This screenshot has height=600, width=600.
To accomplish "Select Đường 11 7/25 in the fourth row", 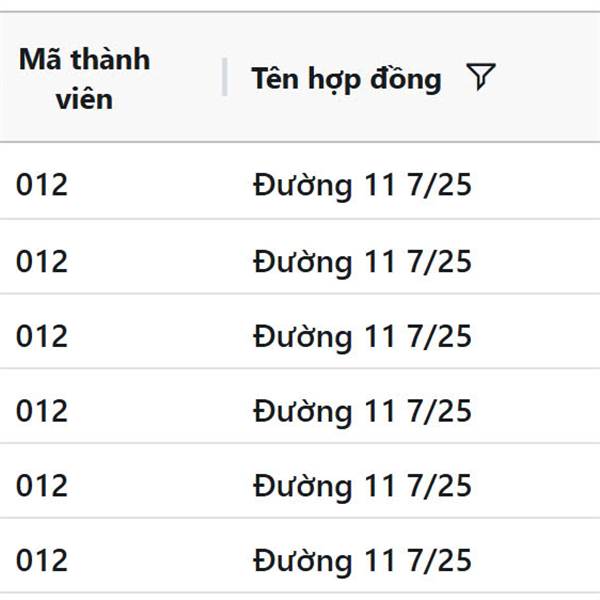I will pos(362,411).
